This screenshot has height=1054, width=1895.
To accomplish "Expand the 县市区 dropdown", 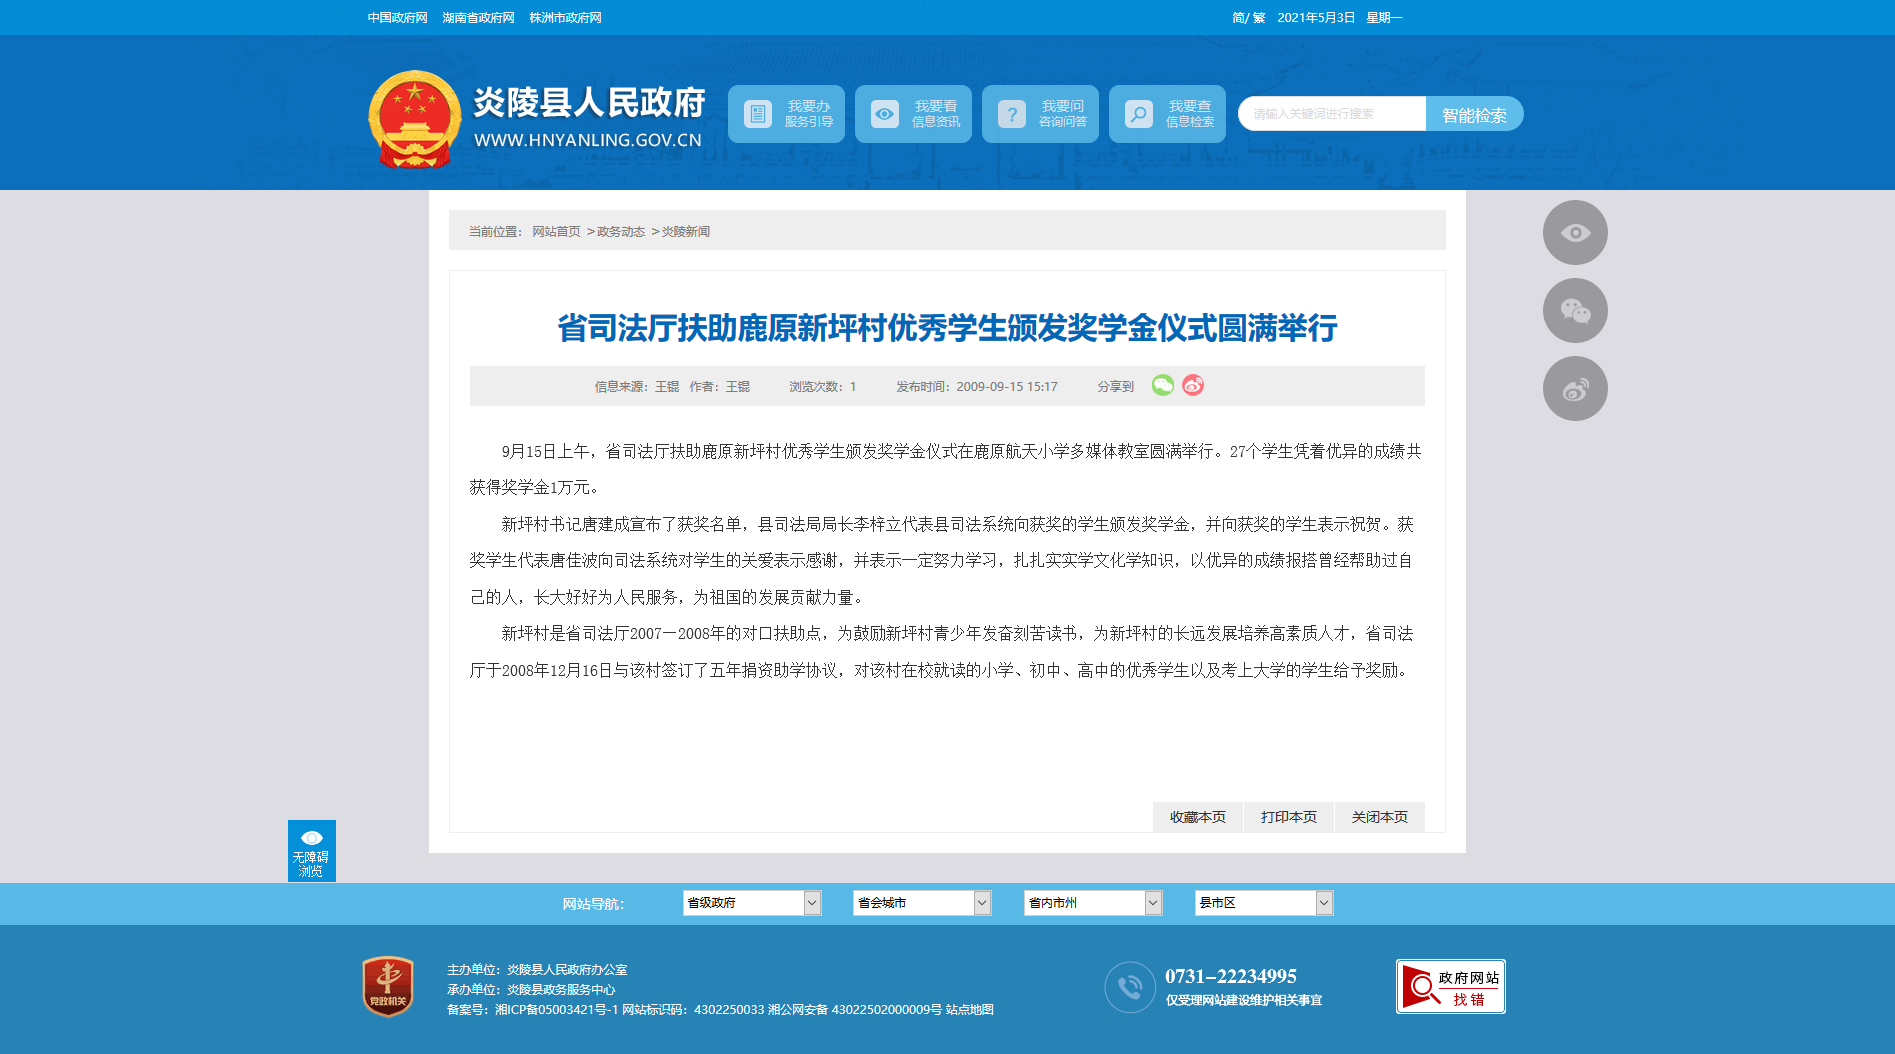I will point(1264,903).
